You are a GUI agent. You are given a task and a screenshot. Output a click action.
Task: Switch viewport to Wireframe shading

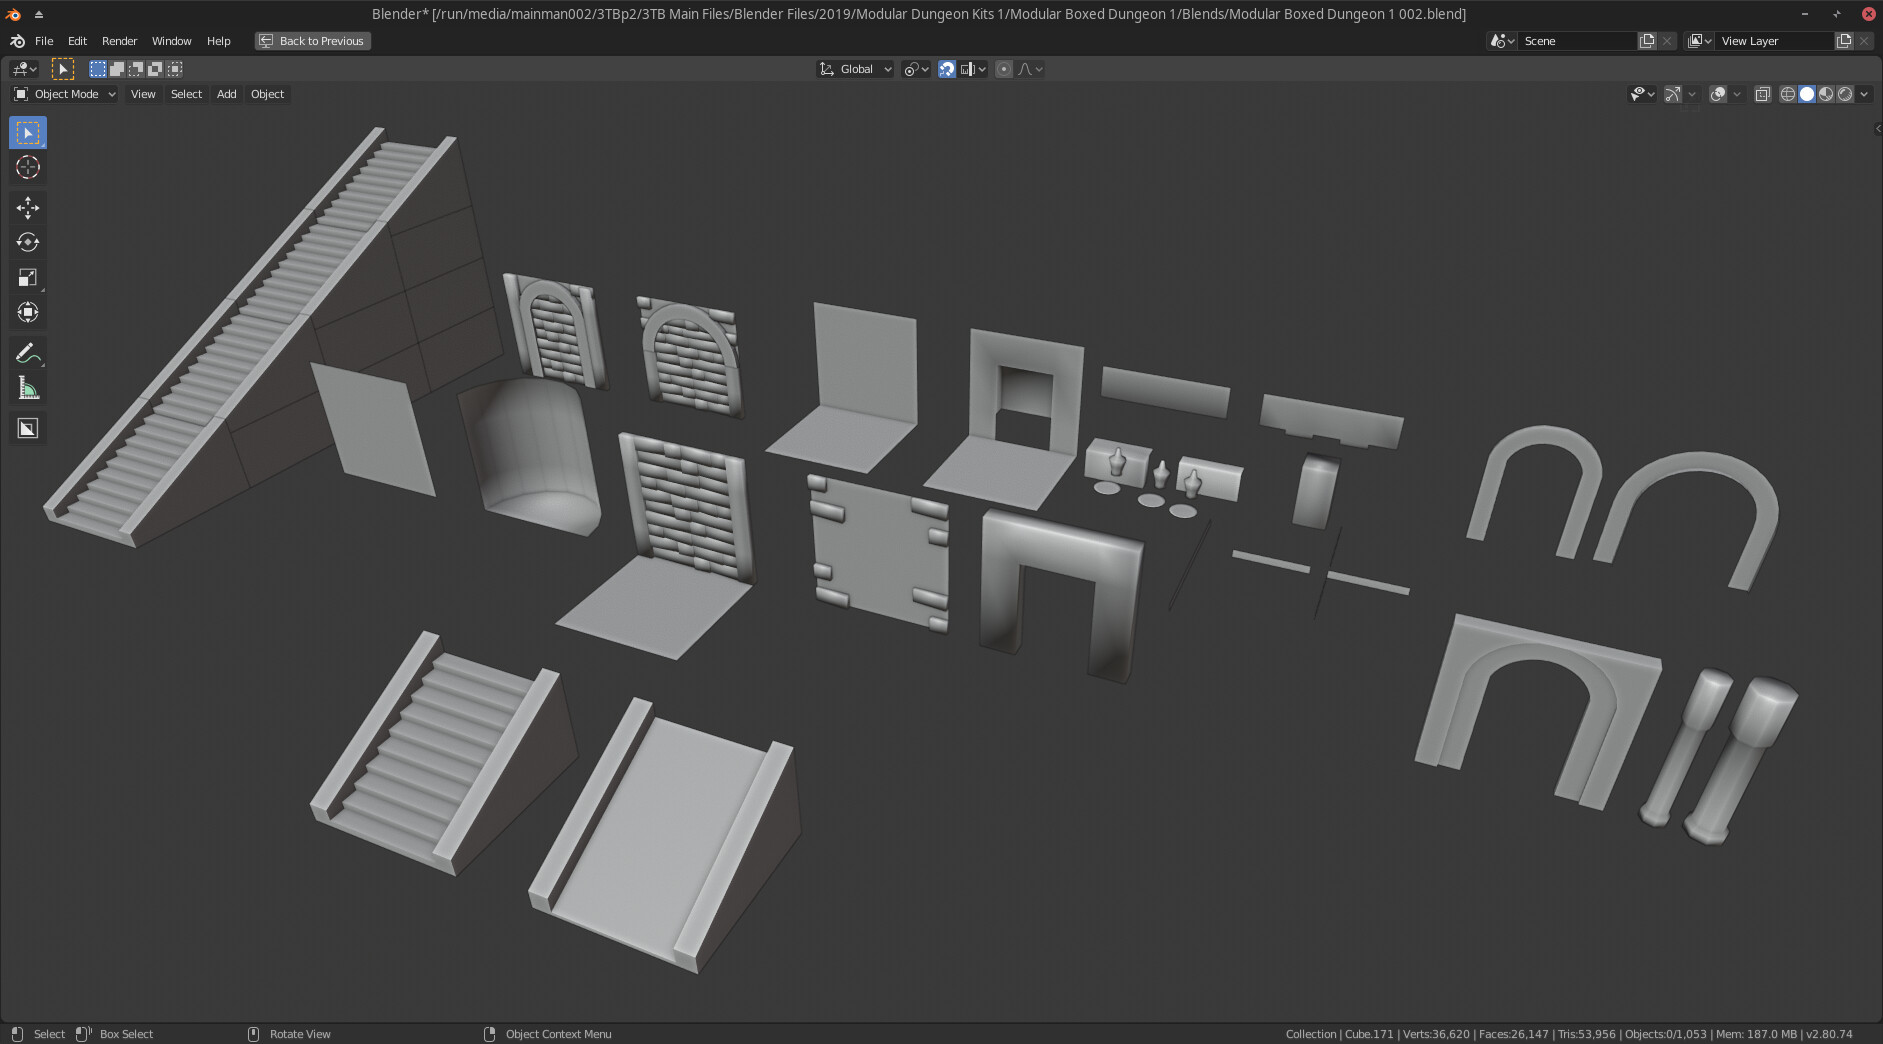point(1788,93)
